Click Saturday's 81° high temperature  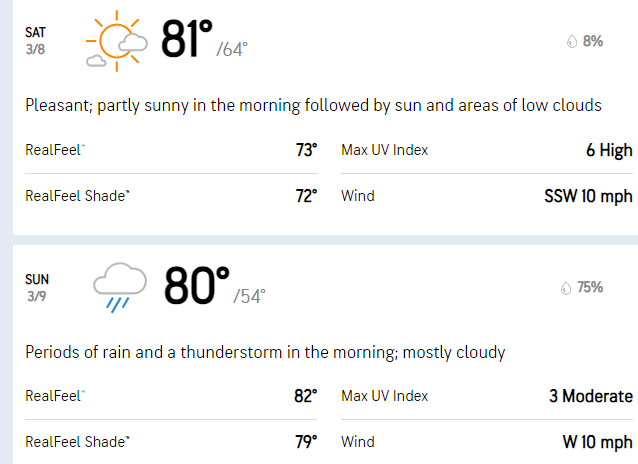(187, 39)
